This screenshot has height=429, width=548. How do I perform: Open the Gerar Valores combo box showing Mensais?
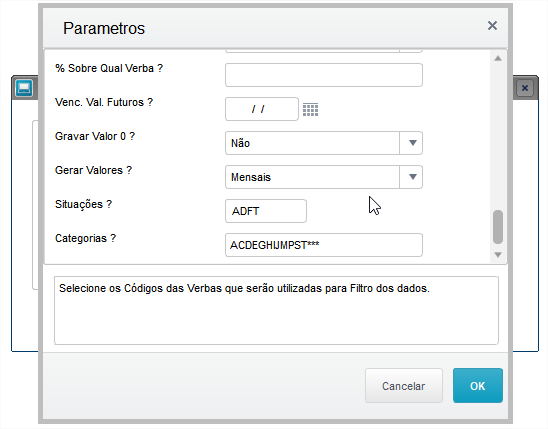coord(324,177)
